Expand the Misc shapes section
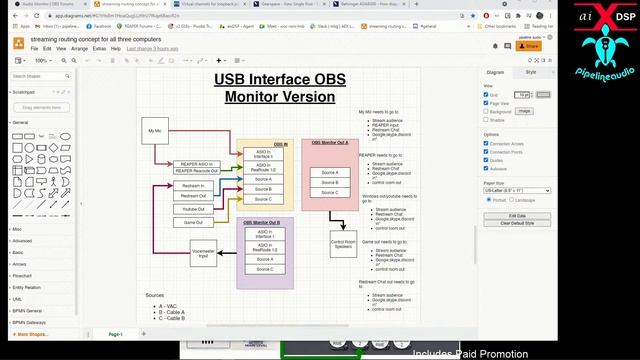Screen dimensions: 640x360 click(x=16, y=229)
